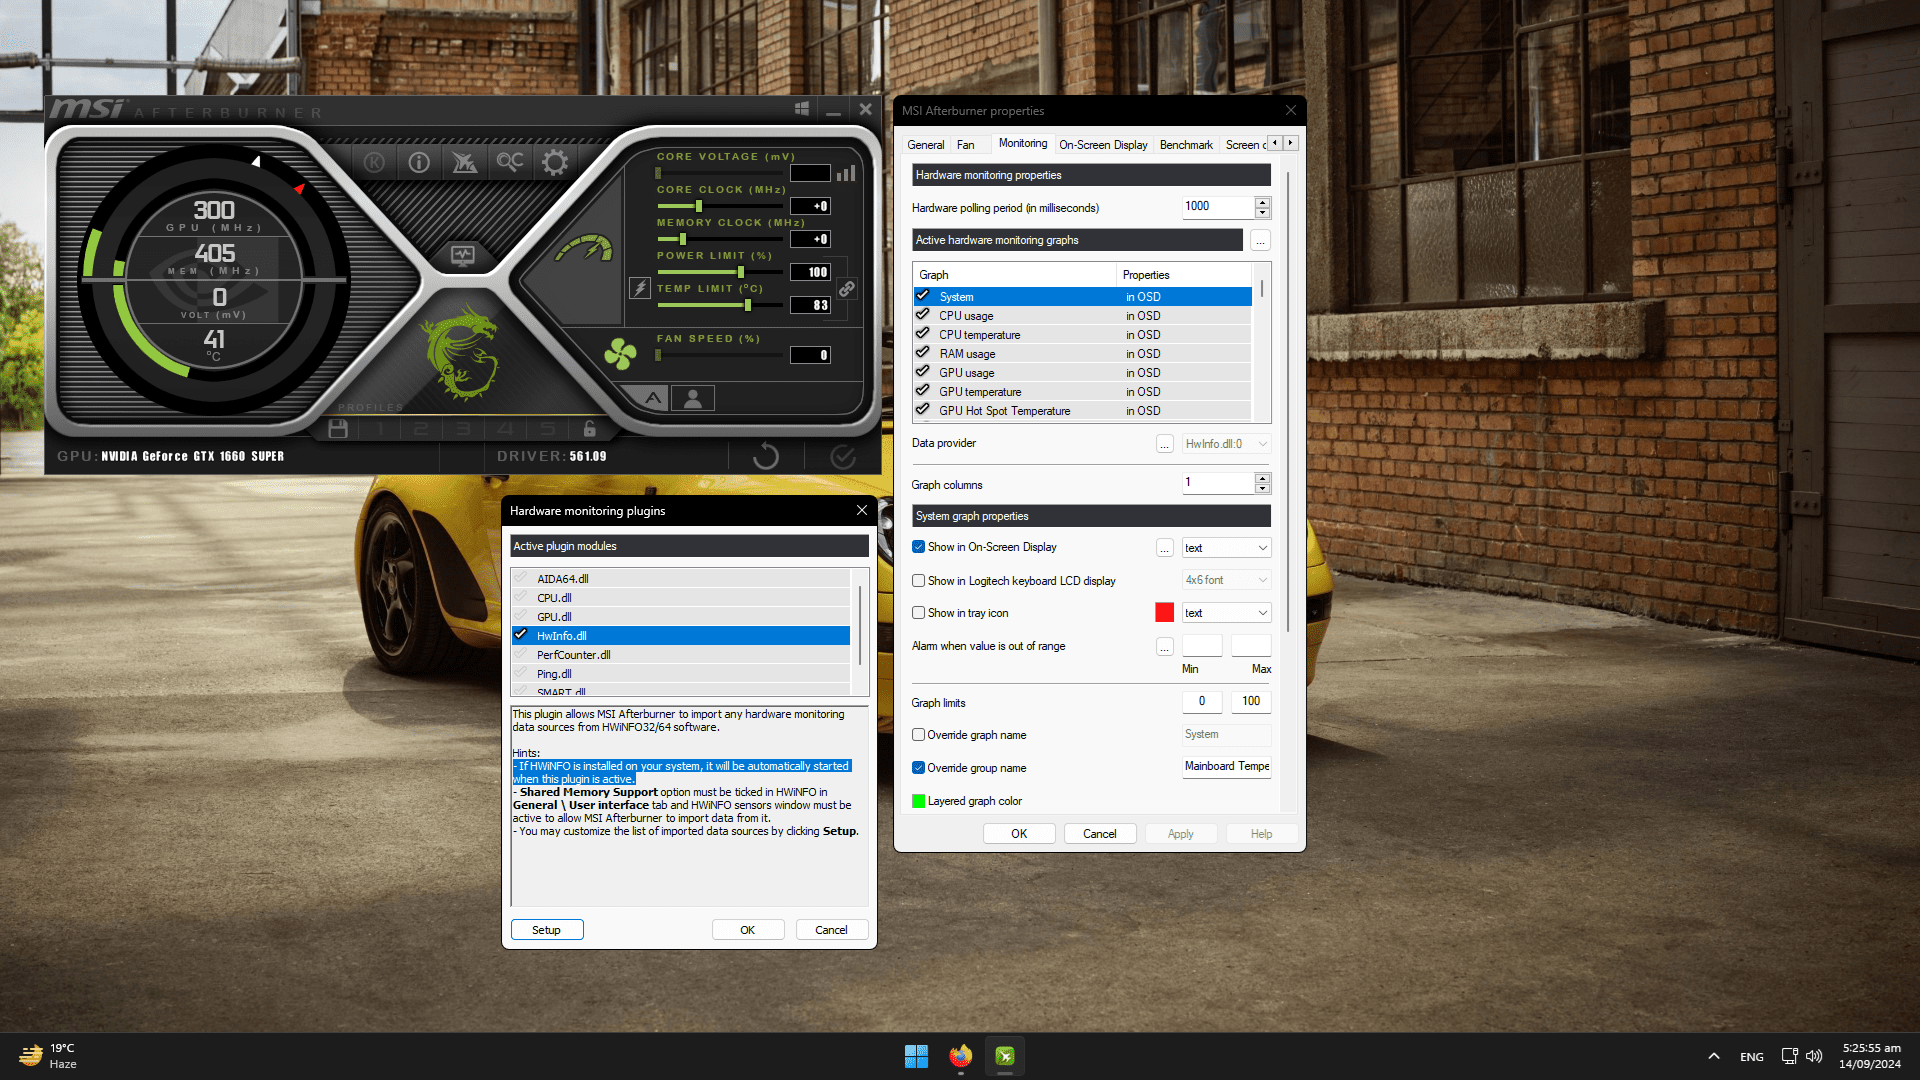1920x1080 pixels.
Task: Enable Show in tray icon checkbox
Action: click(x=918, y=613)
